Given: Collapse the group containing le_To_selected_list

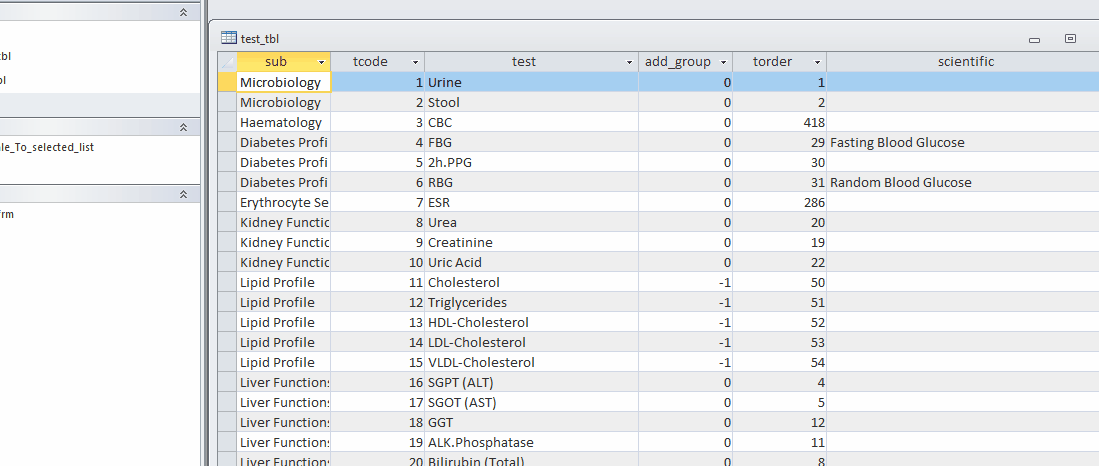Looking at the screenshot, I should [183, 127].
